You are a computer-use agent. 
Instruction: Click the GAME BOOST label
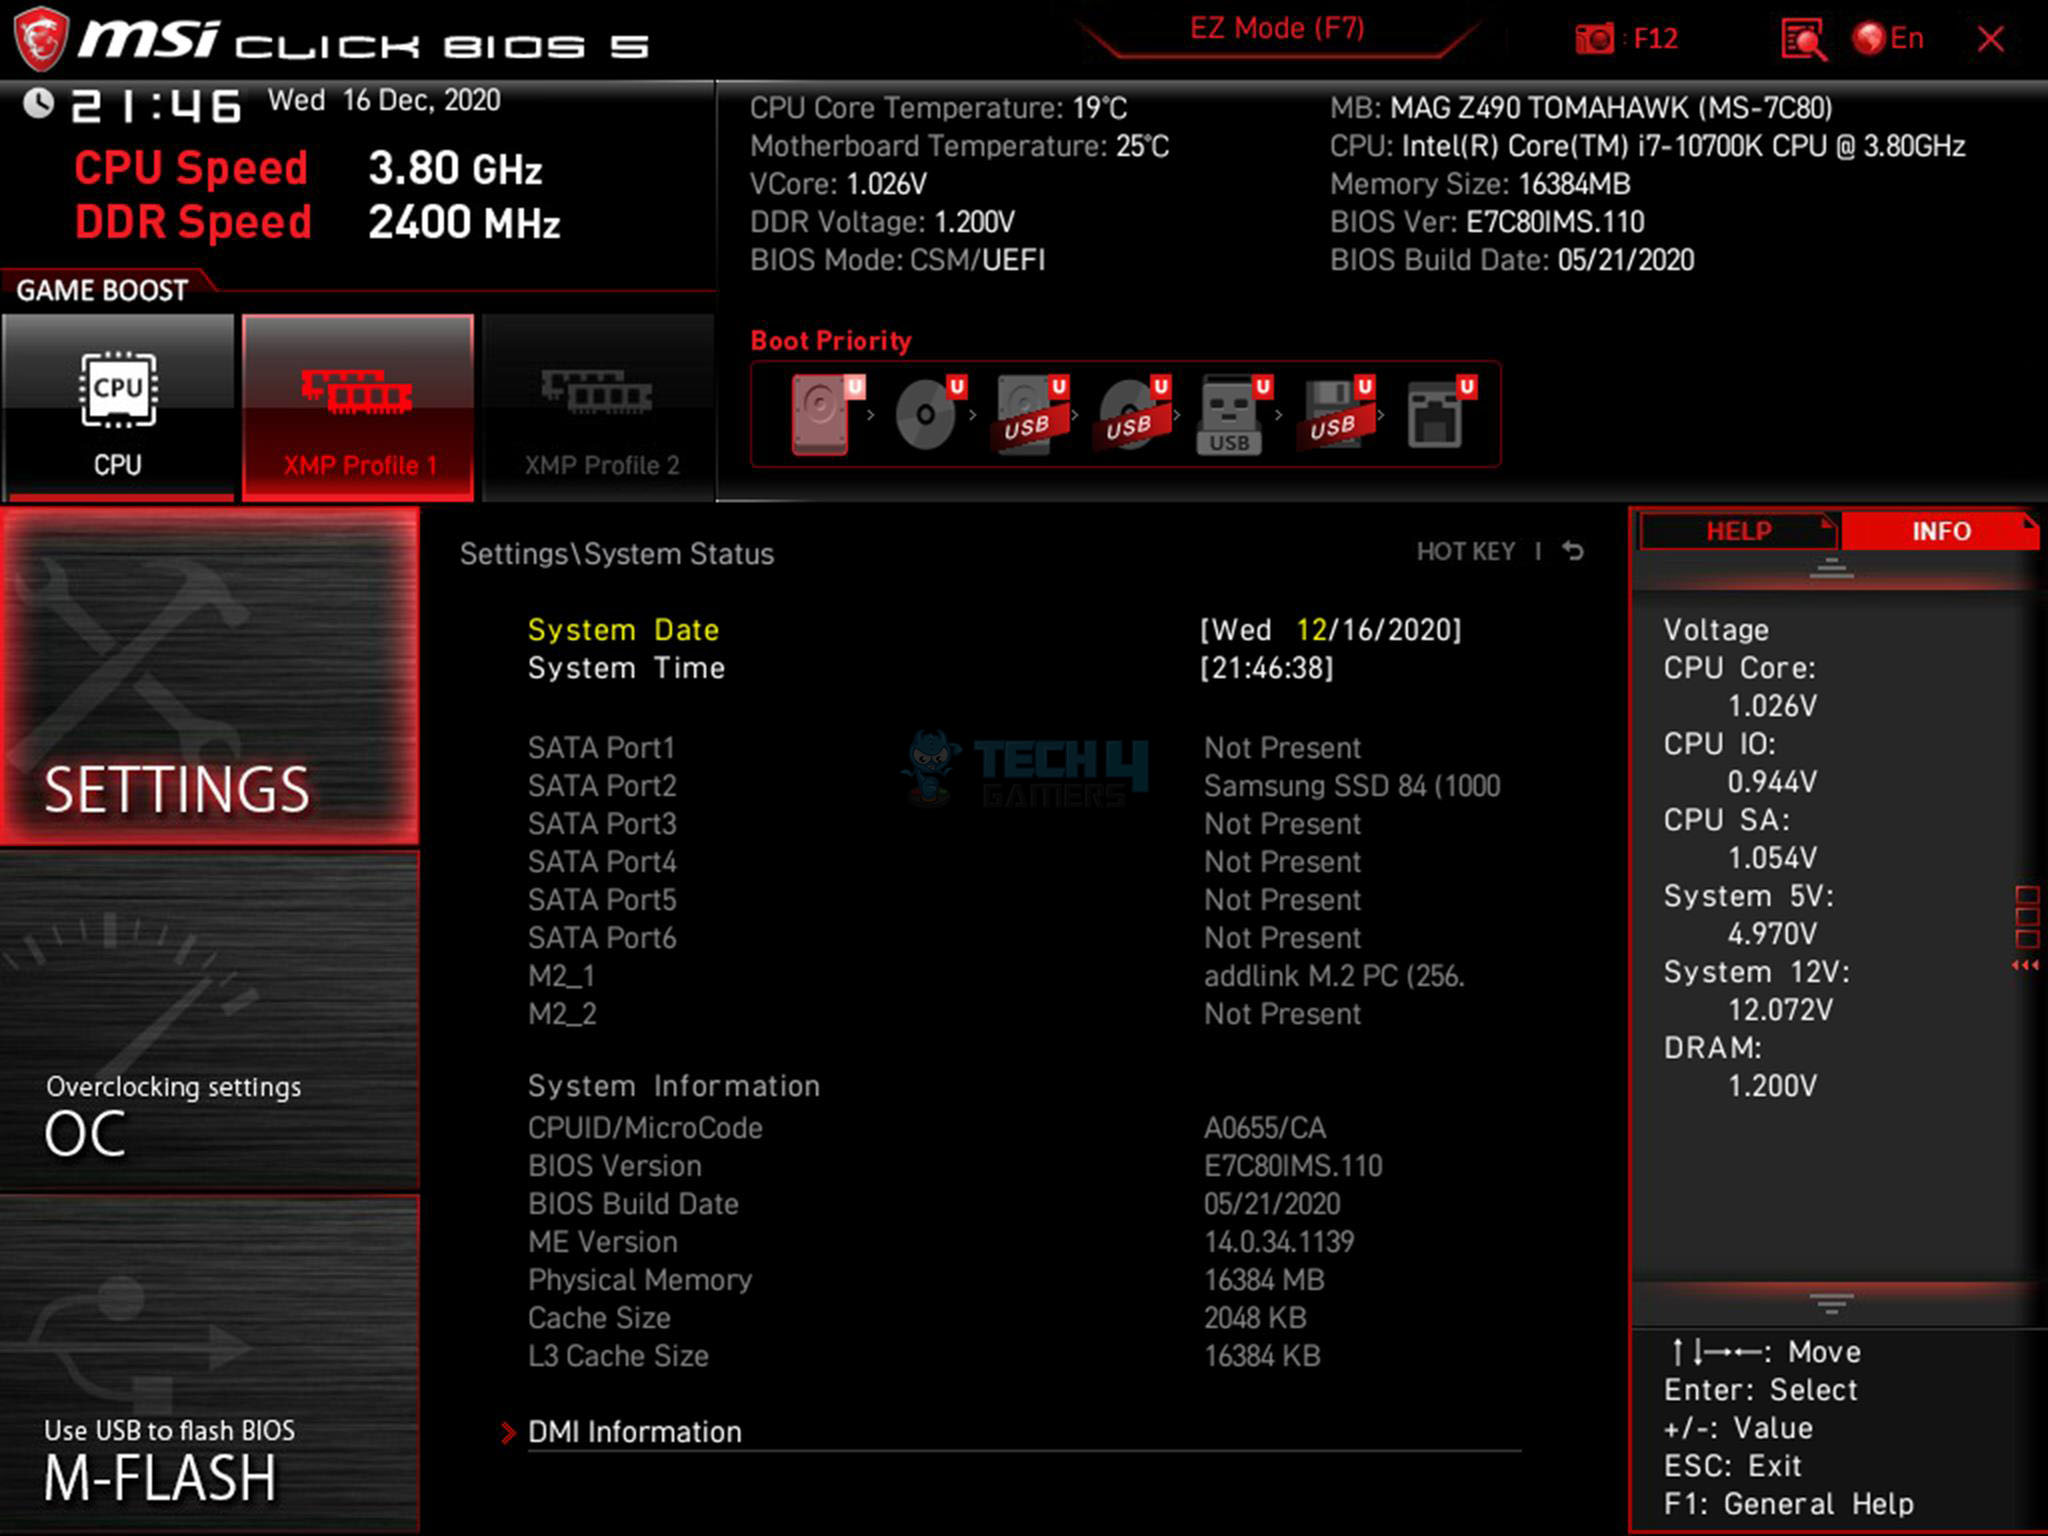[x=102, y=290]
